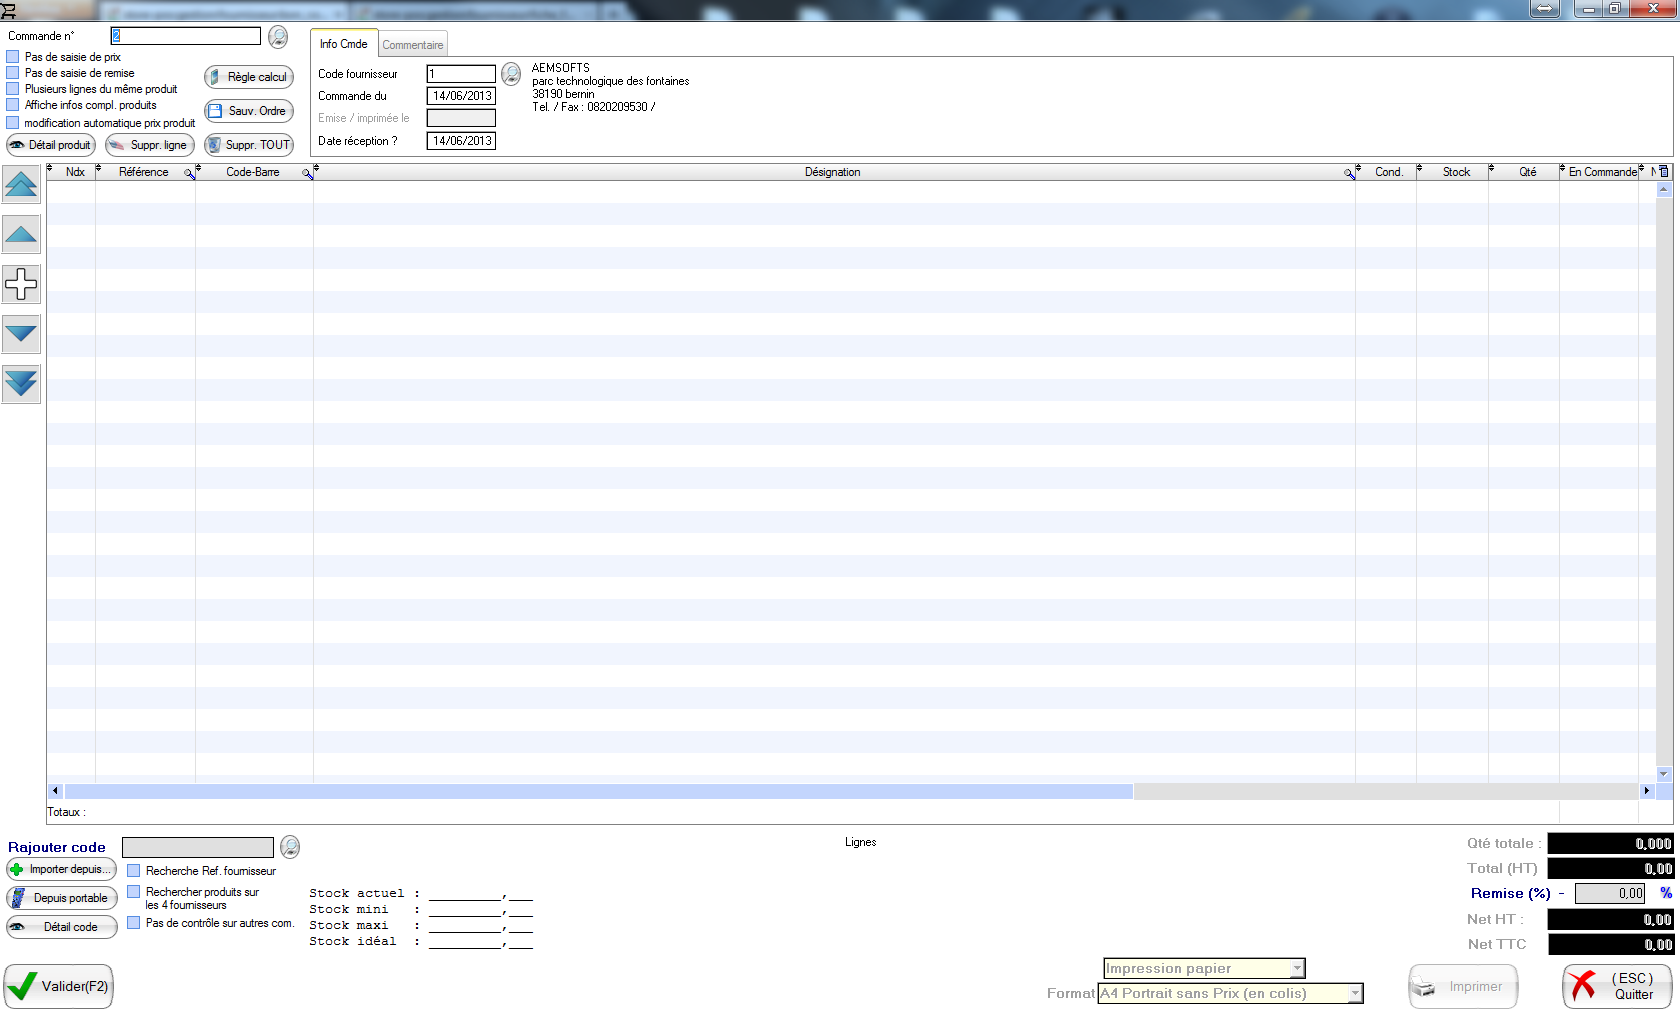Click search icon next to Commande n° field
The width and height of the screenshot is (1680, 1010).
pyautogui.click(x=278, y=37)
